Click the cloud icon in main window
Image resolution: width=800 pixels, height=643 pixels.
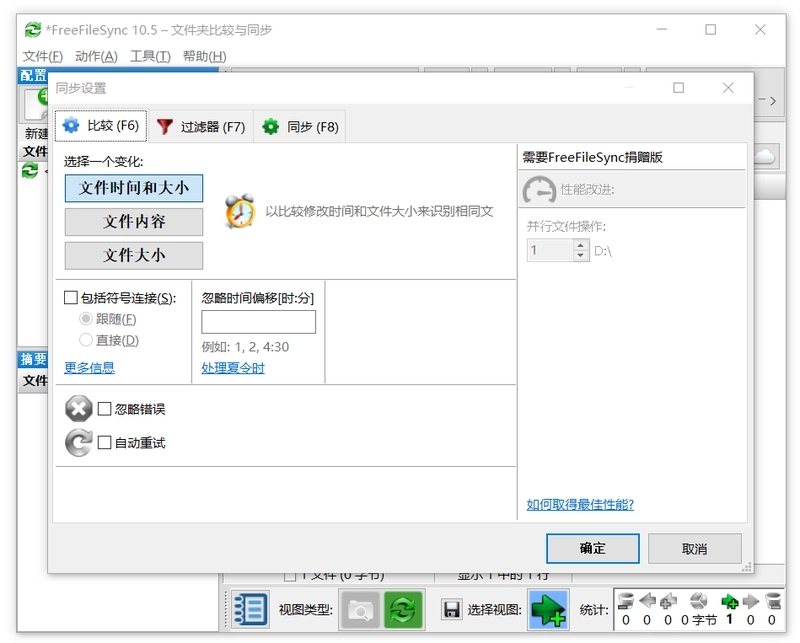point(764,157)
